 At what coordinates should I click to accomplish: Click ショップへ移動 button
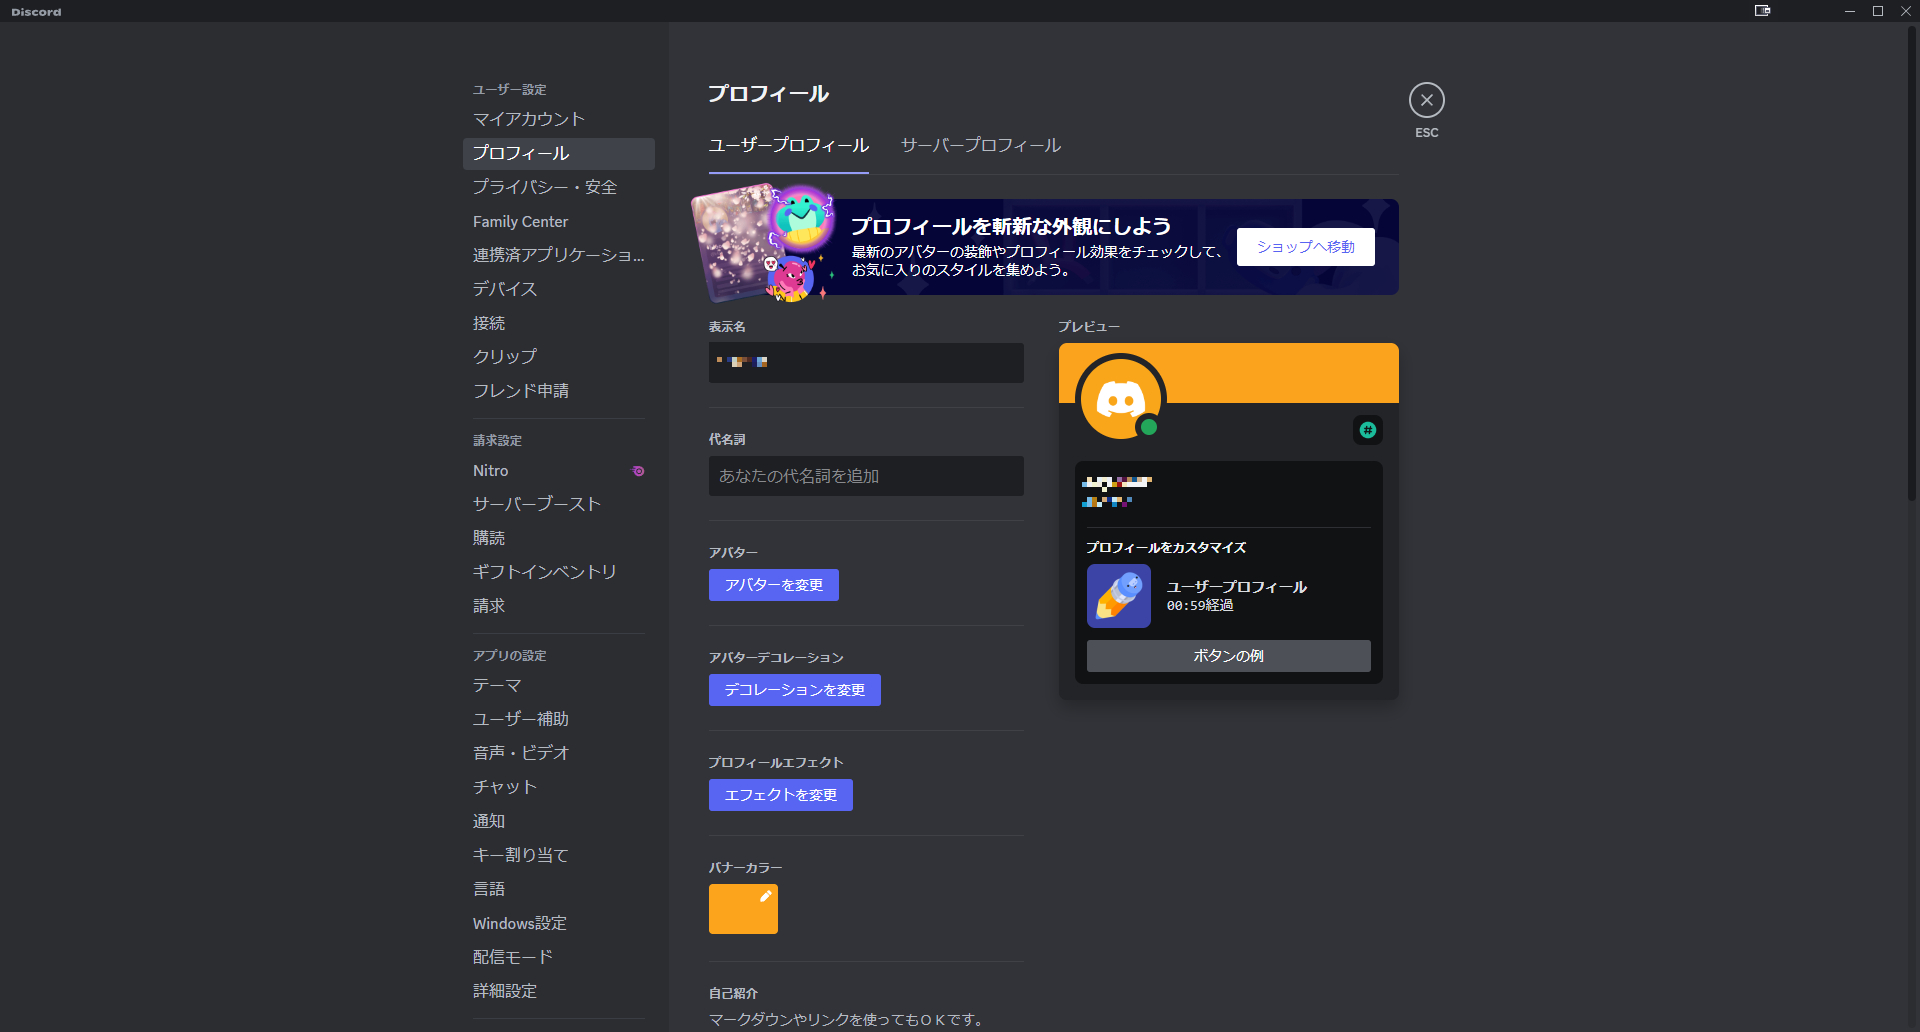1305,247
